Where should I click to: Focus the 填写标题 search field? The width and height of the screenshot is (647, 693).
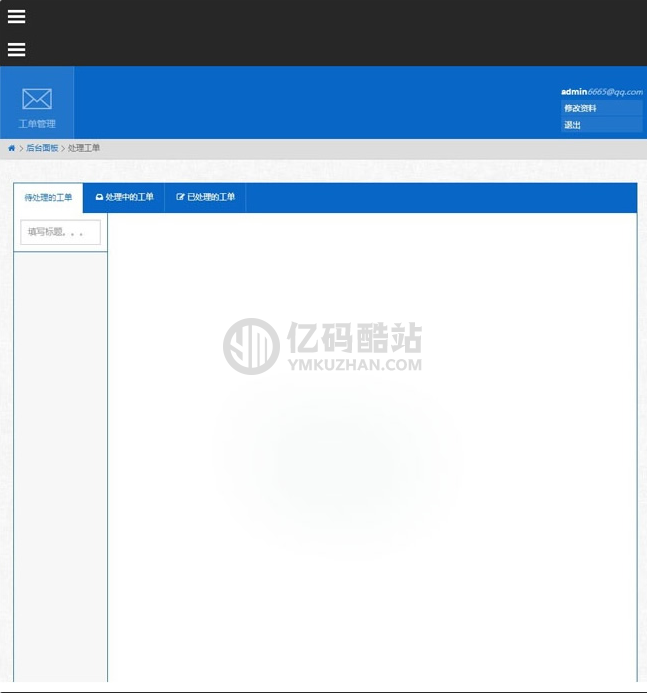click(x=61, y=232)
